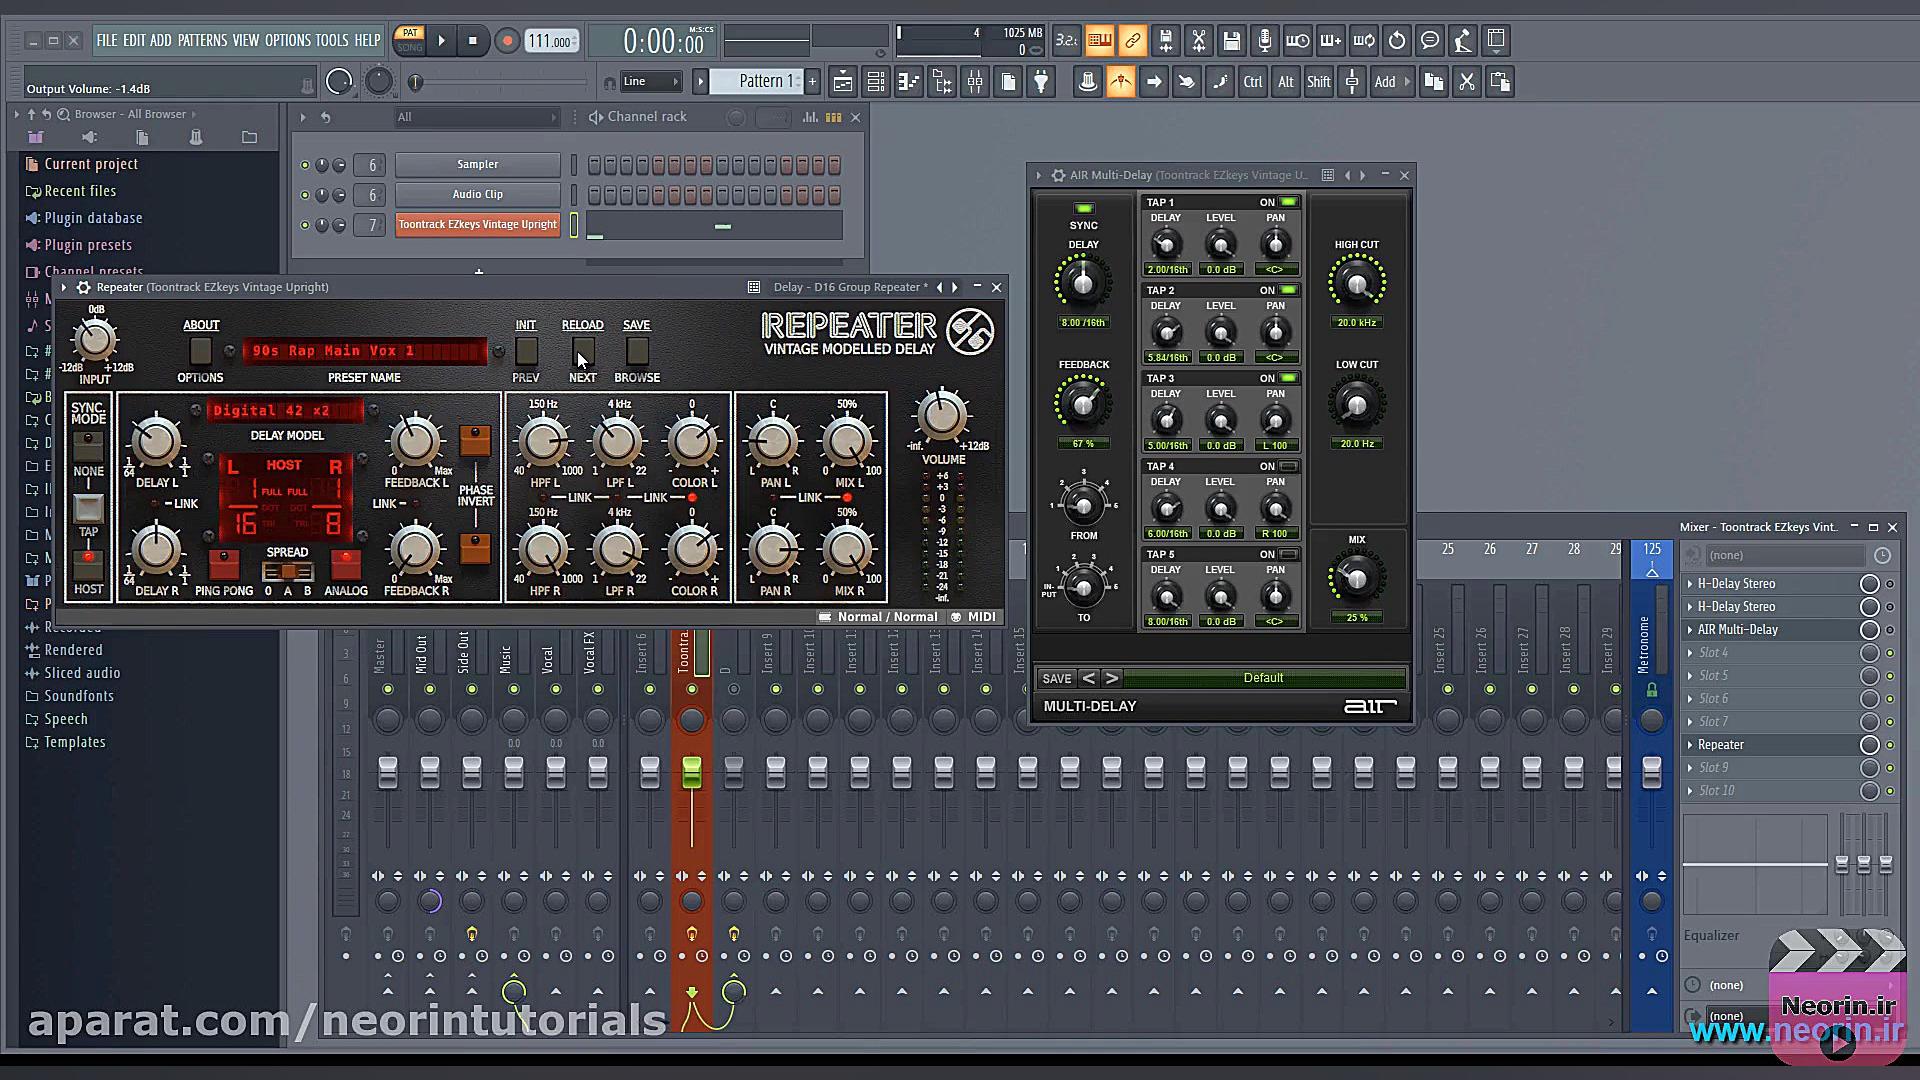The image size is (1920, 1080).
Task: Toggle the SYNC button in AIR Multi-Delay
Action: [x=1083, y=209]
